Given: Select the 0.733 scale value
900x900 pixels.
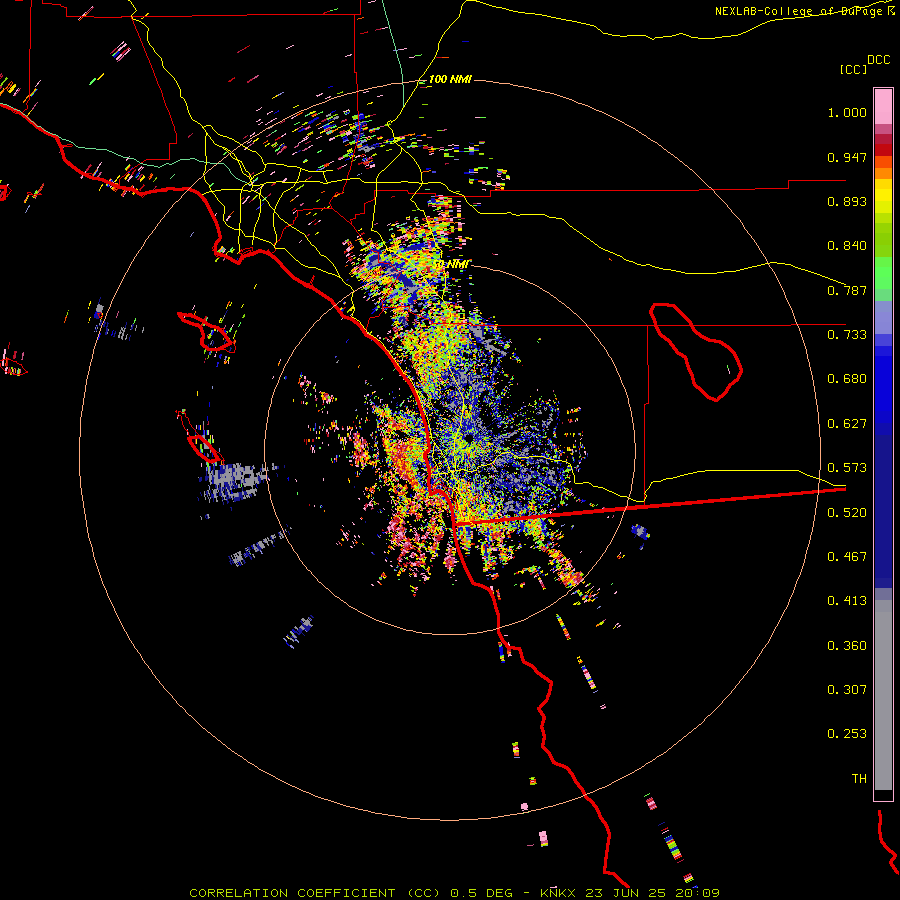Looking at the screenshot, I should (x=847, y=335).
